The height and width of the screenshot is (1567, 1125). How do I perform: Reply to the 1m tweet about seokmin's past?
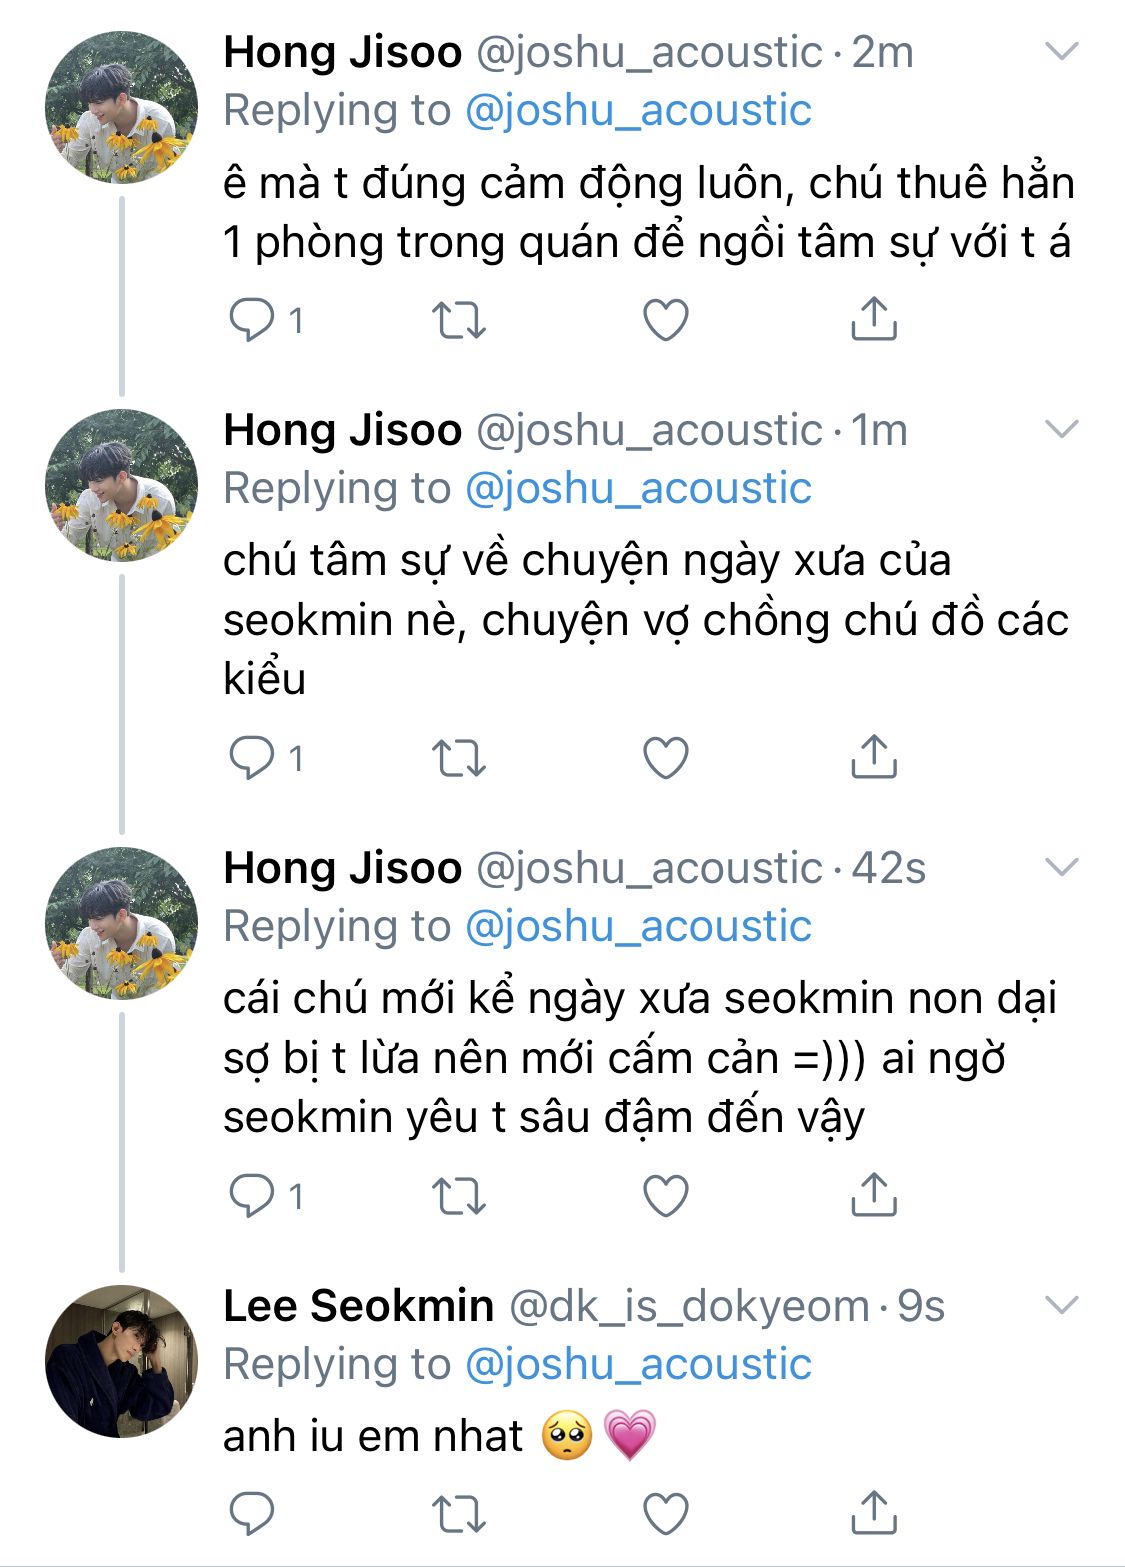(252, 758)
